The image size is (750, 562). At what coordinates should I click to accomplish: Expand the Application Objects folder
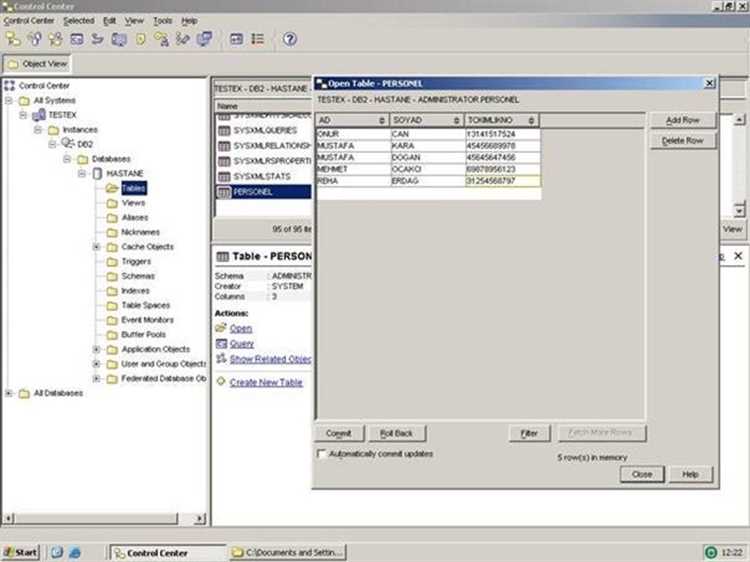[97, 350]
